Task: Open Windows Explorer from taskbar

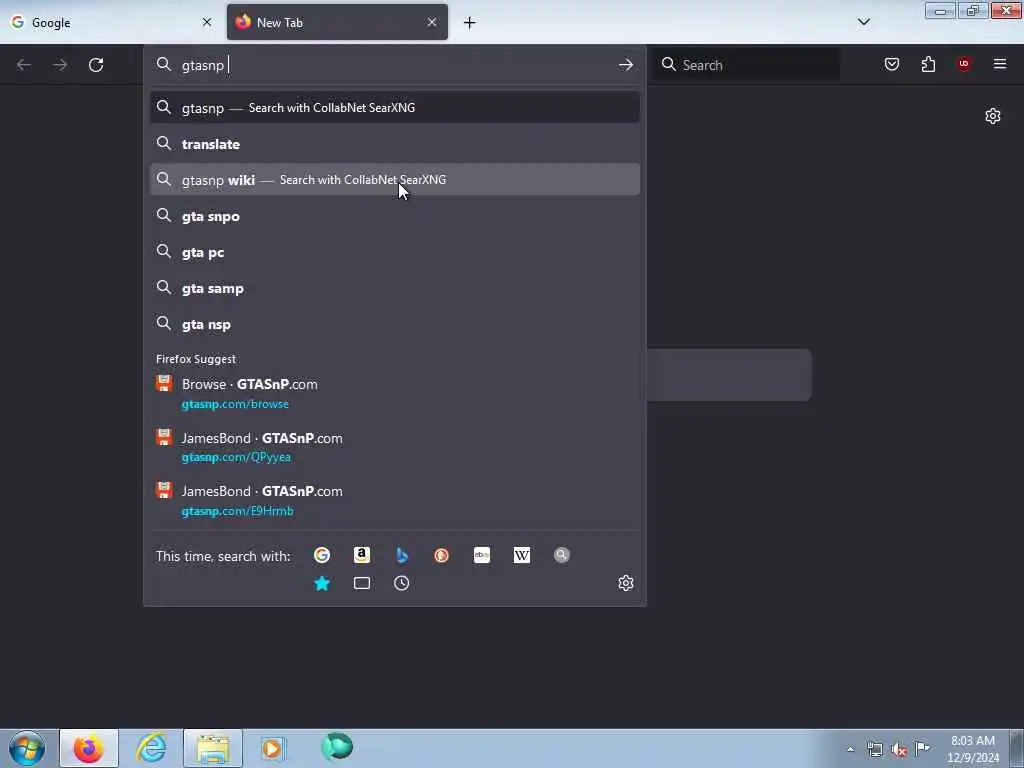Action: pos(213,748)
